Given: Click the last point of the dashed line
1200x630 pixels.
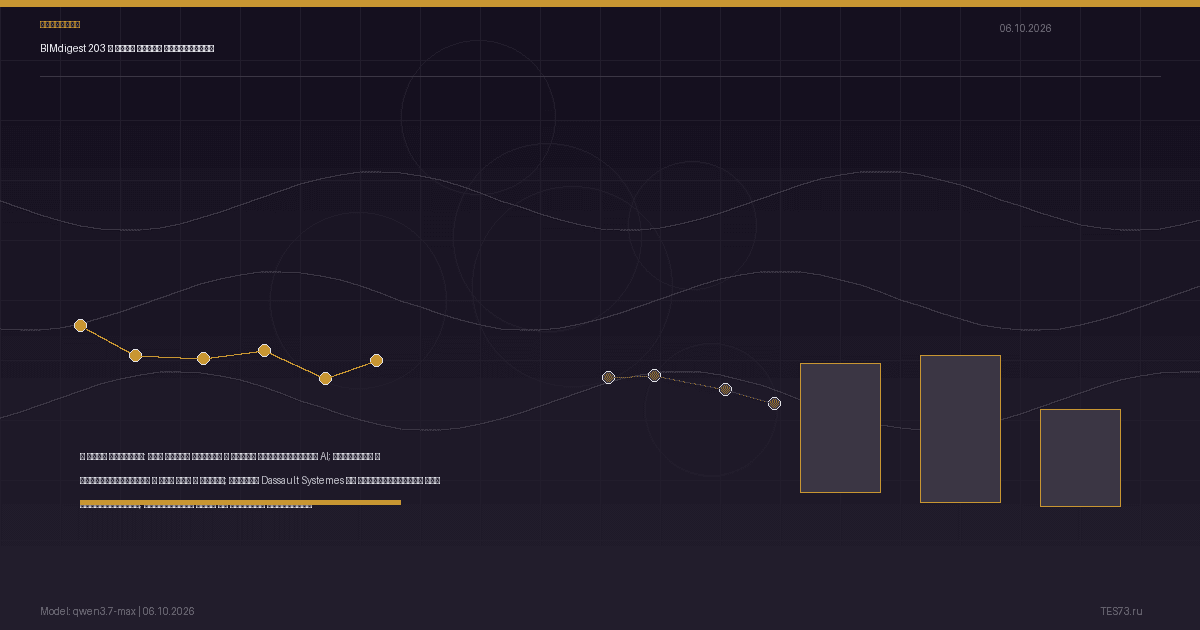Looking at the screenshot, I should (x=774, y=403).
